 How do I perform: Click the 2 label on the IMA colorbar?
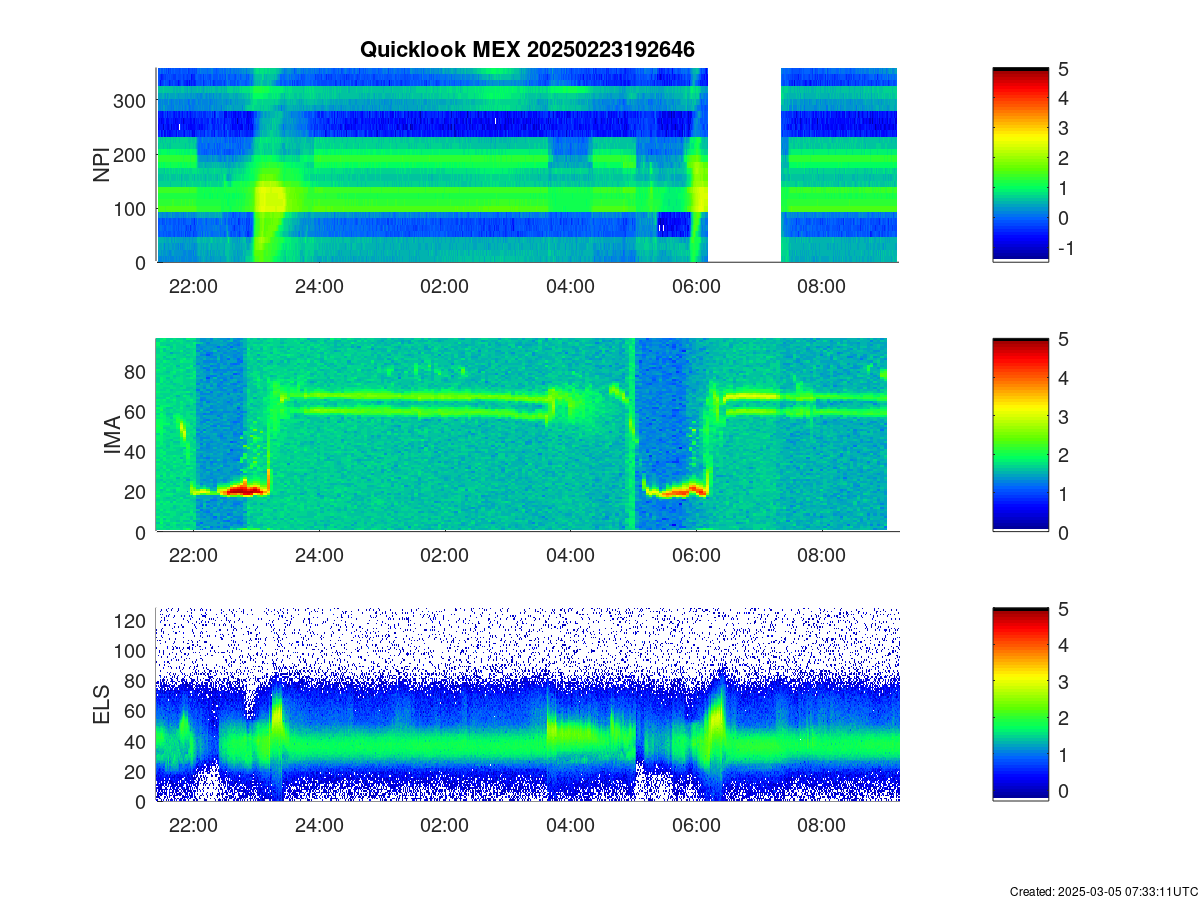click(1064, 455)
